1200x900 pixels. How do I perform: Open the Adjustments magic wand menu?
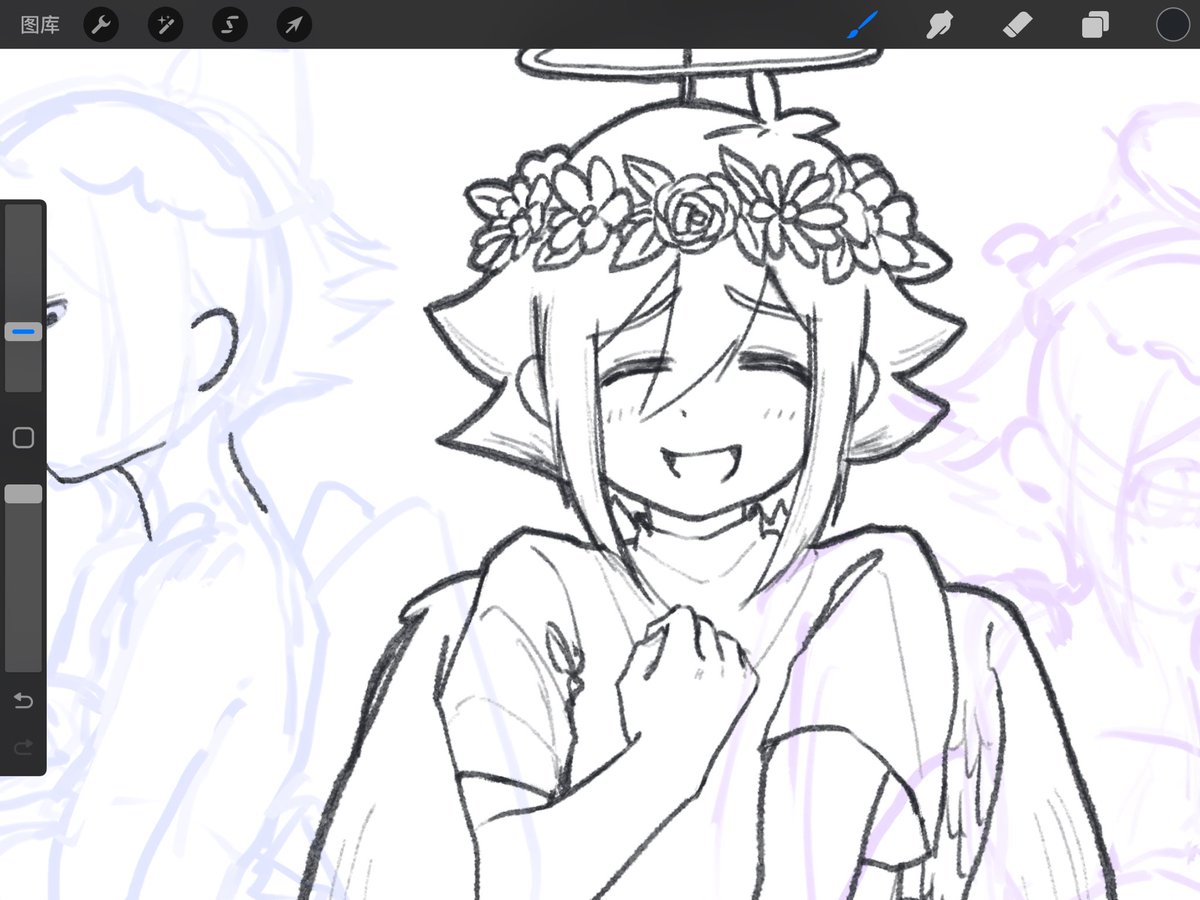tap(165, 25)
